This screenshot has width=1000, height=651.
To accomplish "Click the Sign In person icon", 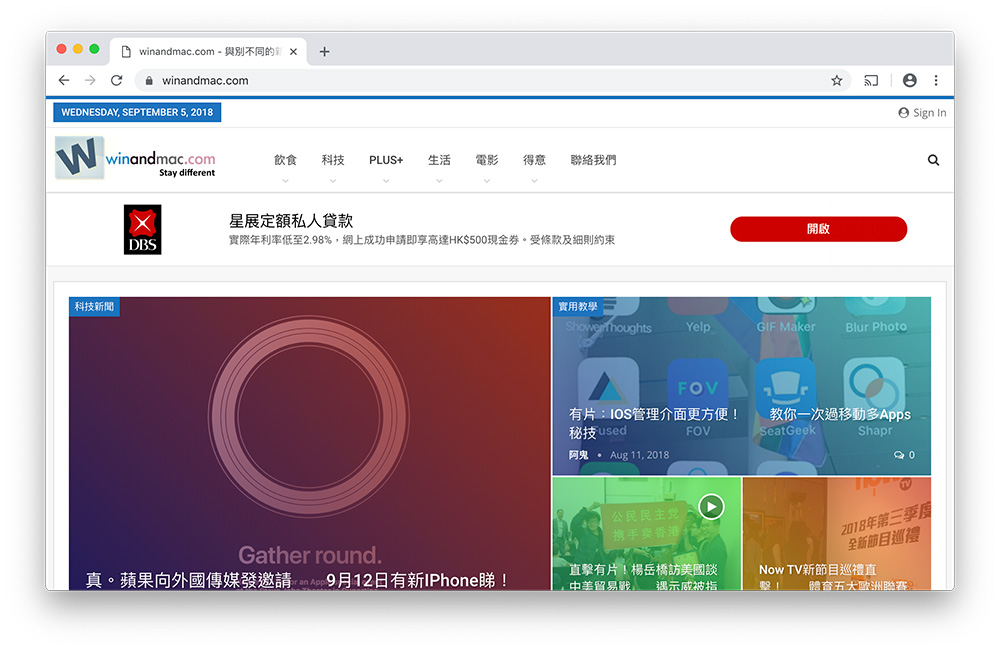I will (x=903, y=112).
